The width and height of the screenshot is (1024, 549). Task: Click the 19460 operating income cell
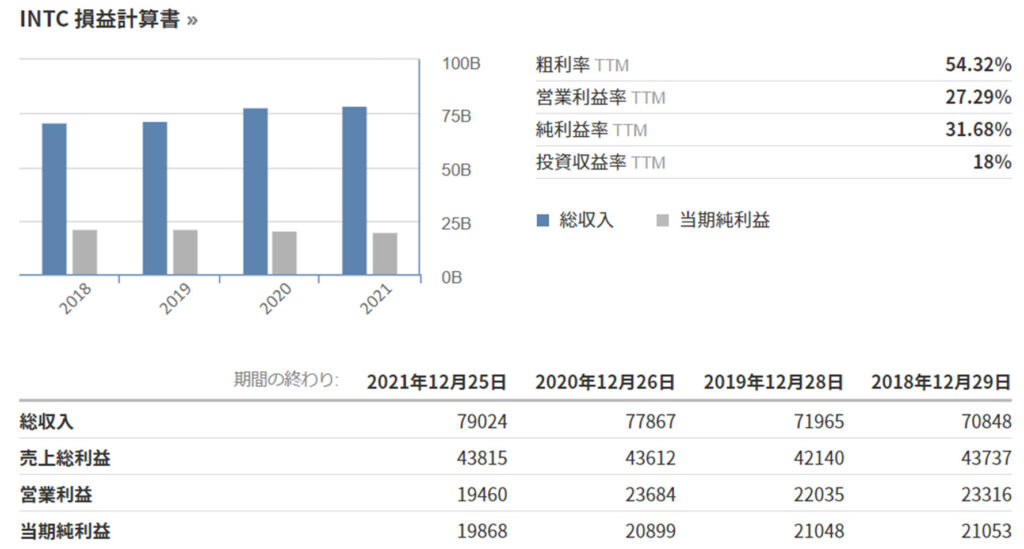482,495
